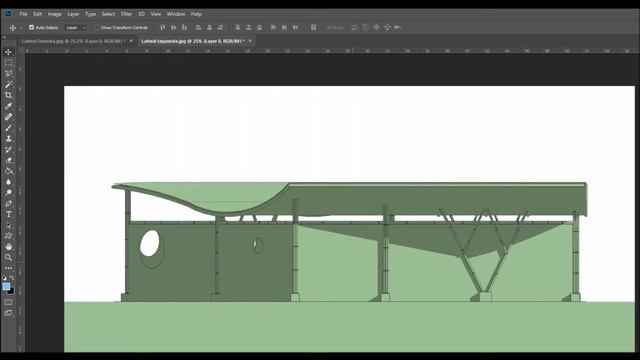640x360 pixels.
Task: Click Align Vertical Centers in options bar
Action: click(173, 27)
